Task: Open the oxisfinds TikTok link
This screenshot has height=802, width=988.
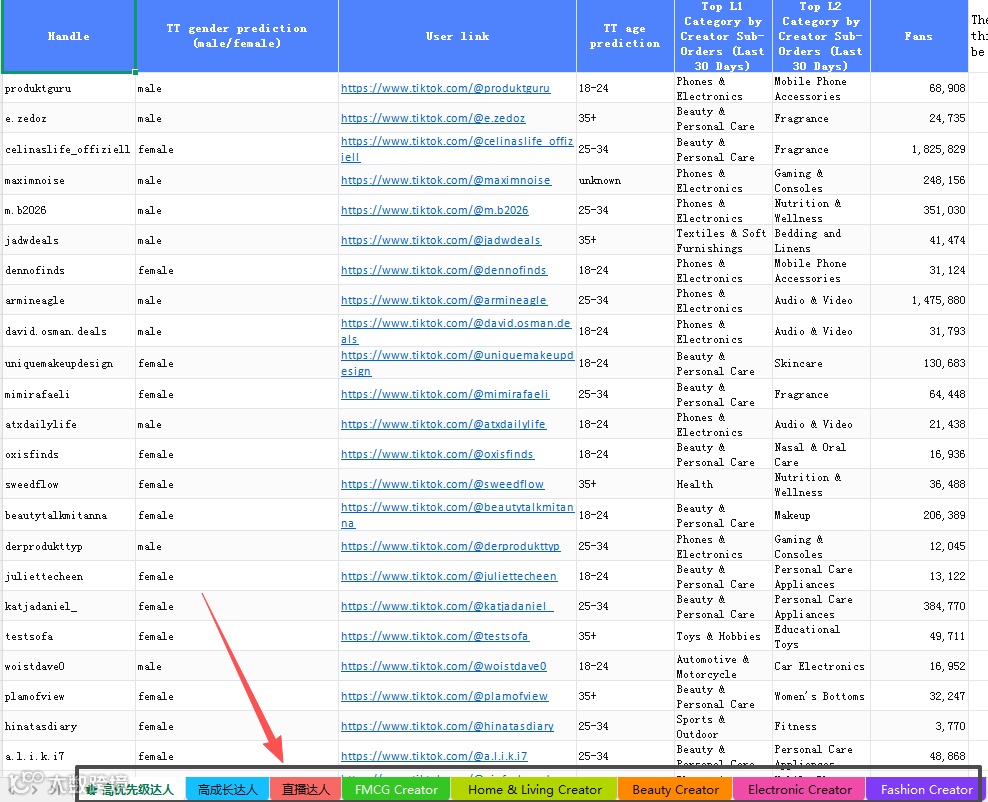Action: pos(438,454)
